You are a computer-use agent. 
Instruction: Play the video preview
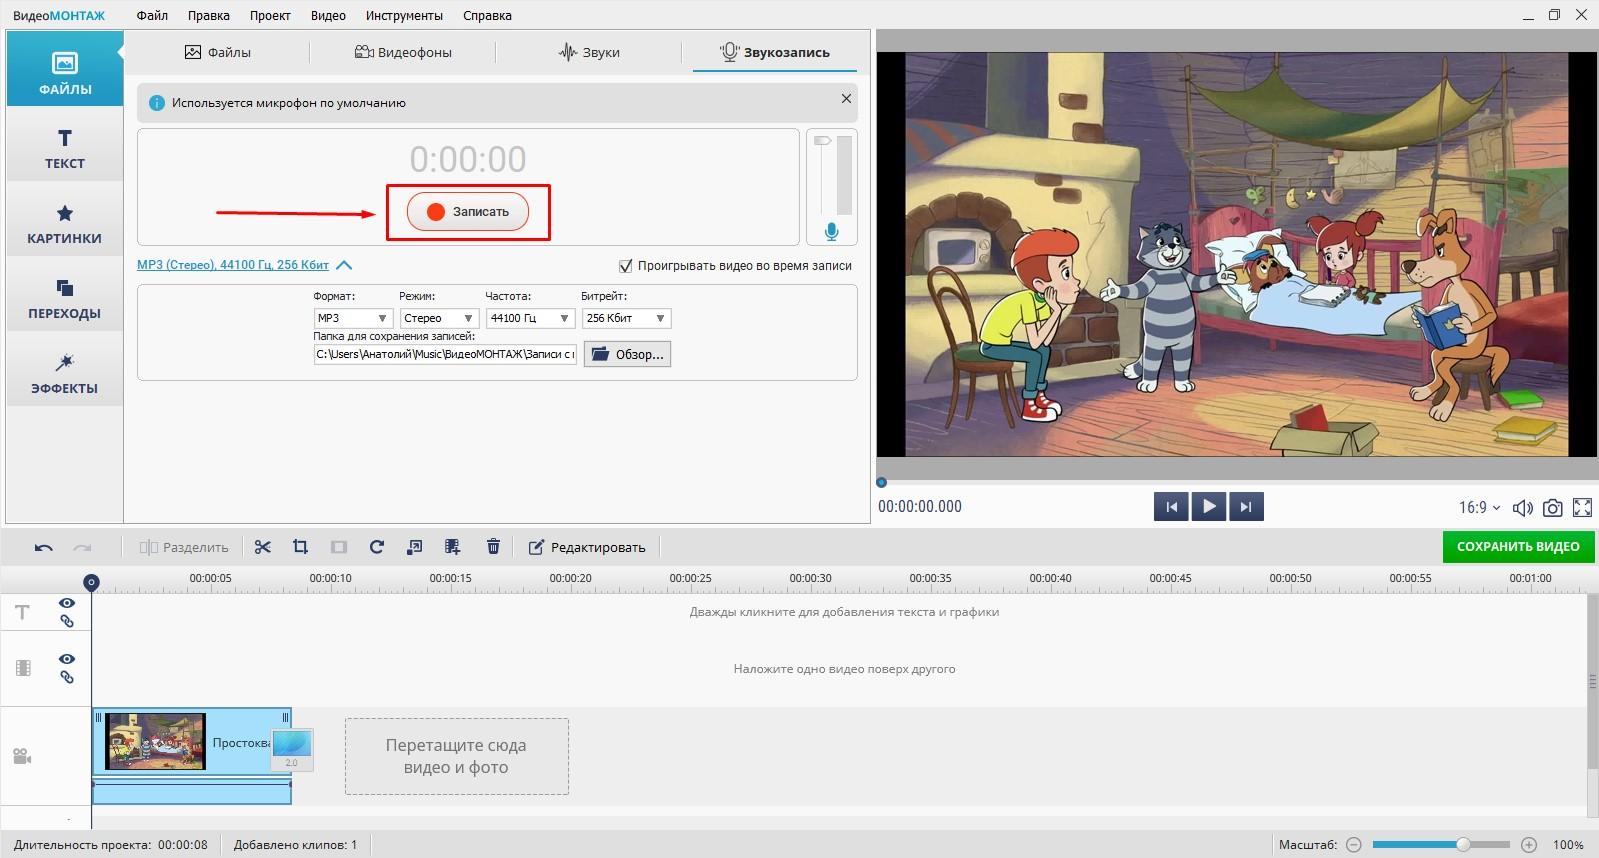(x=1209, y=507)
